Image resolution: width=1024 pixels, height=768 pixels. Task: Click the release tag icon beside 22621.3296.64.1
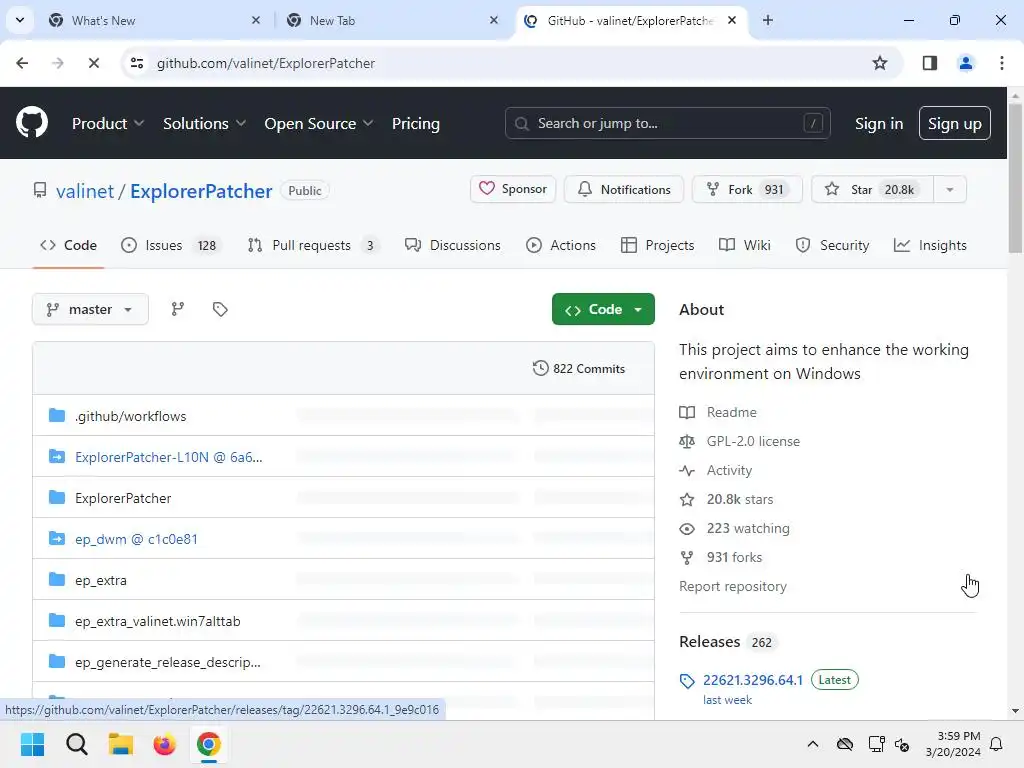coord(687,681)
